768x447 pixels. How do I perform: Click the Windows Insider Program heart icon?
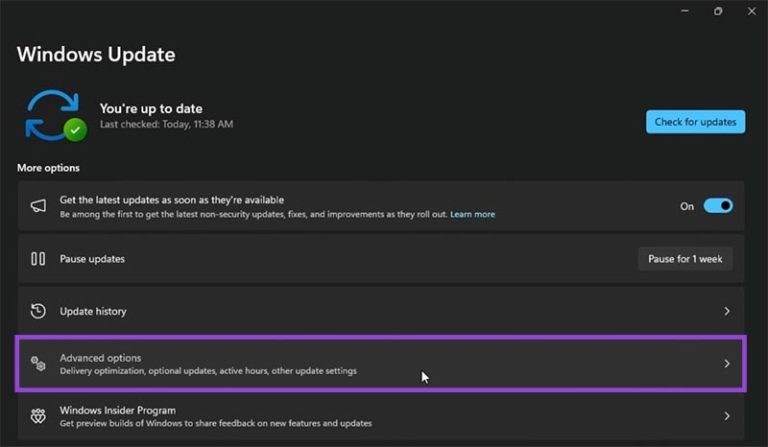pyautogui.click(x=38, y=416)
